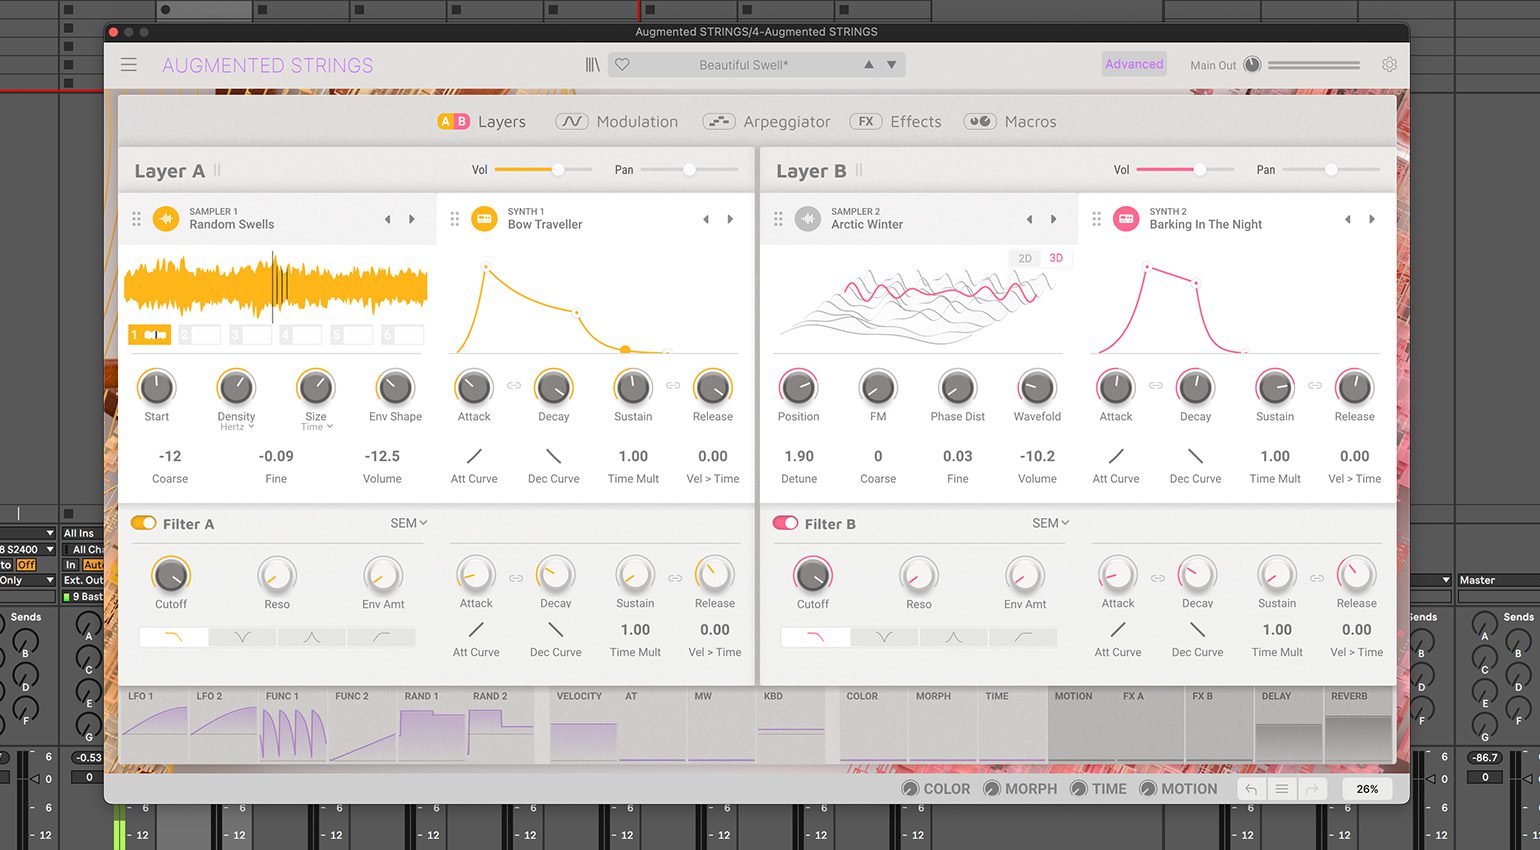Click Layer A Att Curve shape icon
This screenshot has height=850, width=1540.
point(474,456)
